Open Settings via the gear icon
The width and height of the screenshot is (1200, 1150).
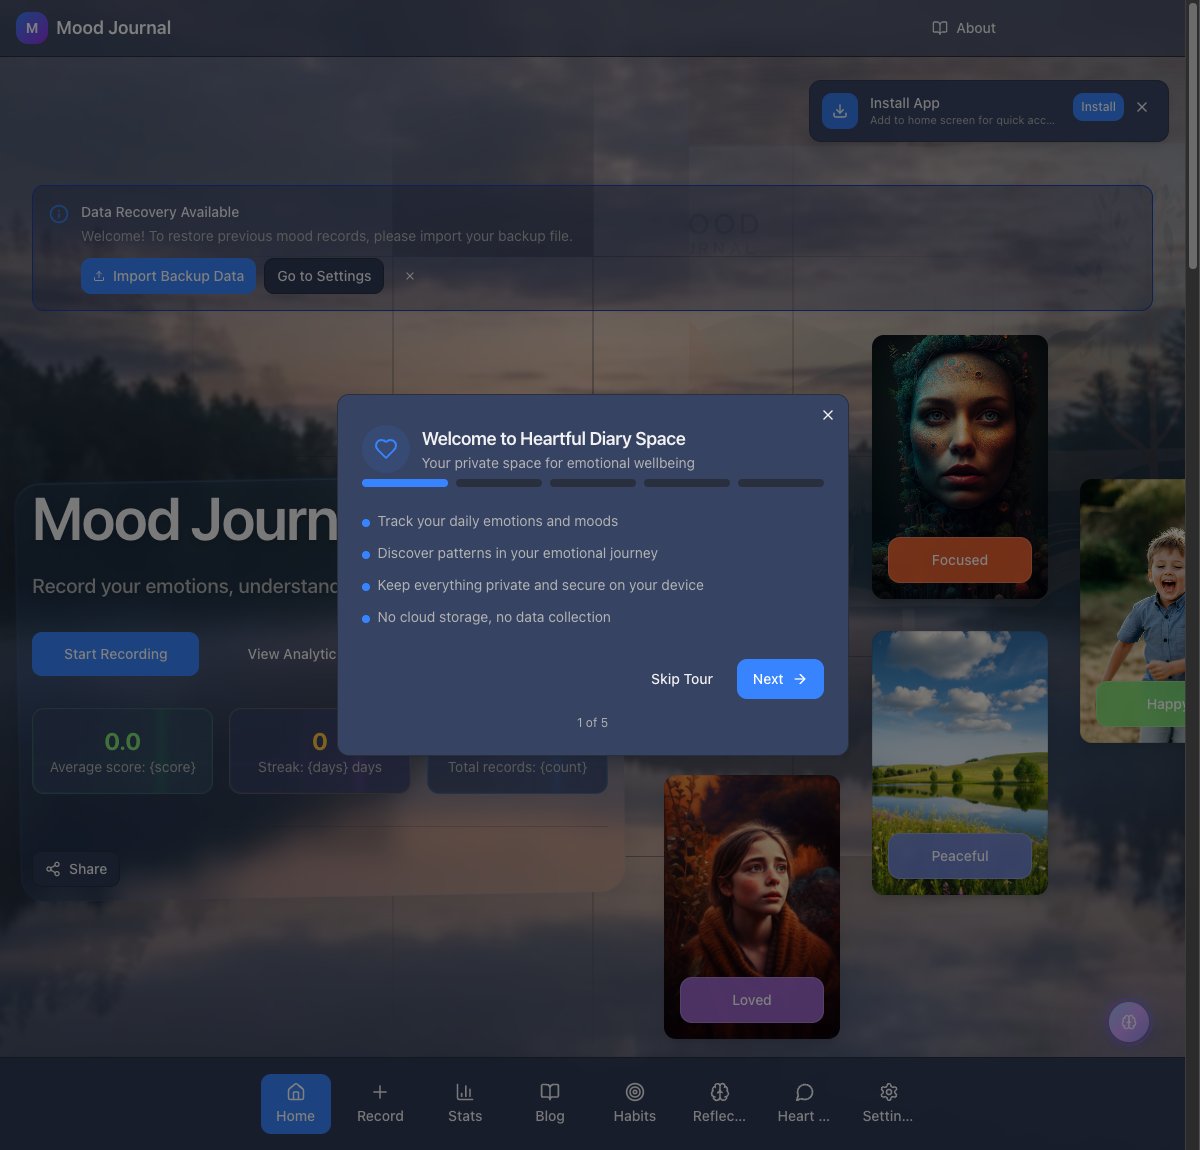tap(887, 1103)
